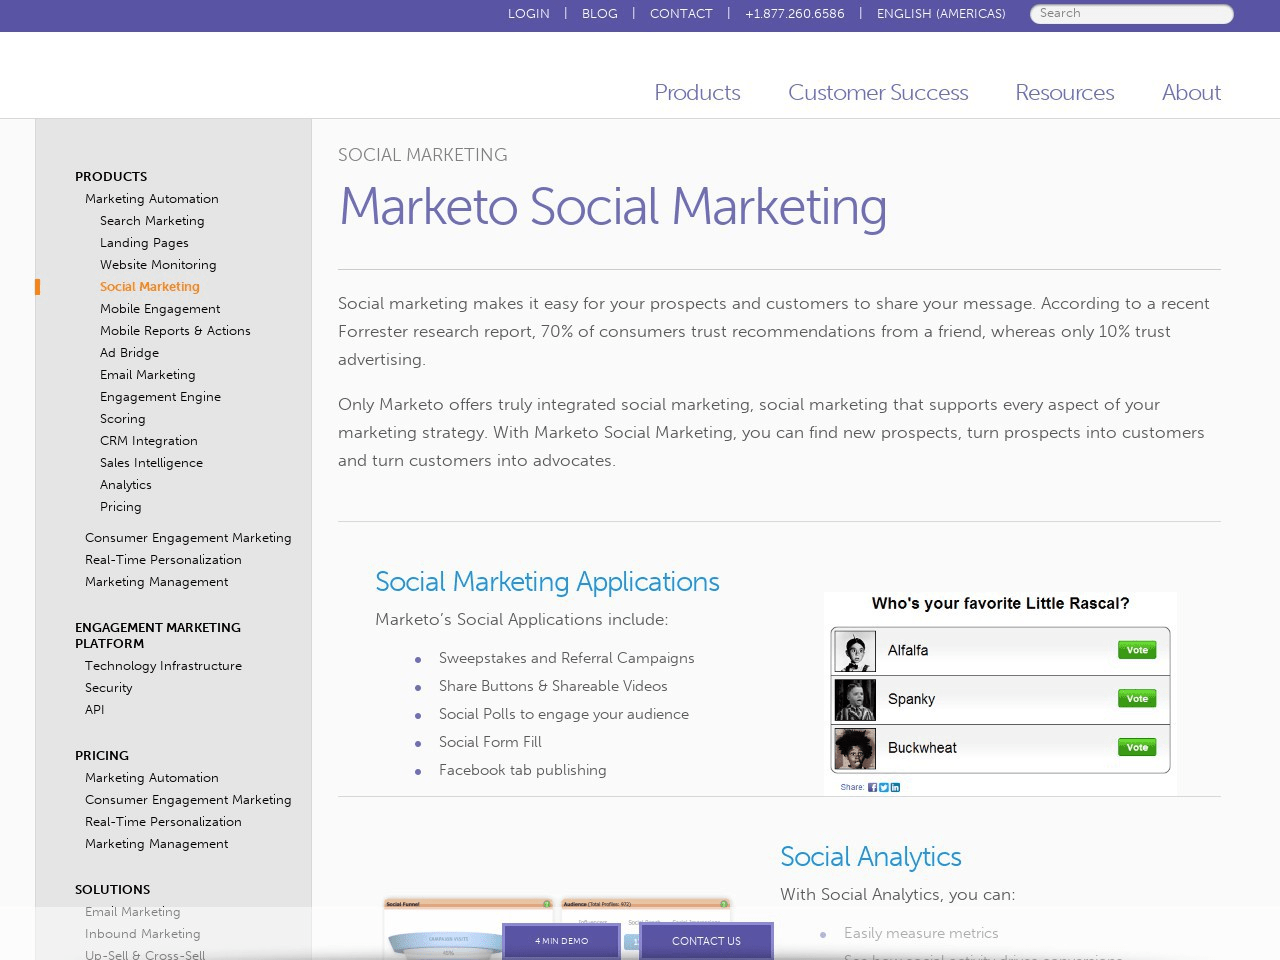Viewport: 1280px width, 960px height.
Task: Visit the BLOG
Action: (599, 14)
